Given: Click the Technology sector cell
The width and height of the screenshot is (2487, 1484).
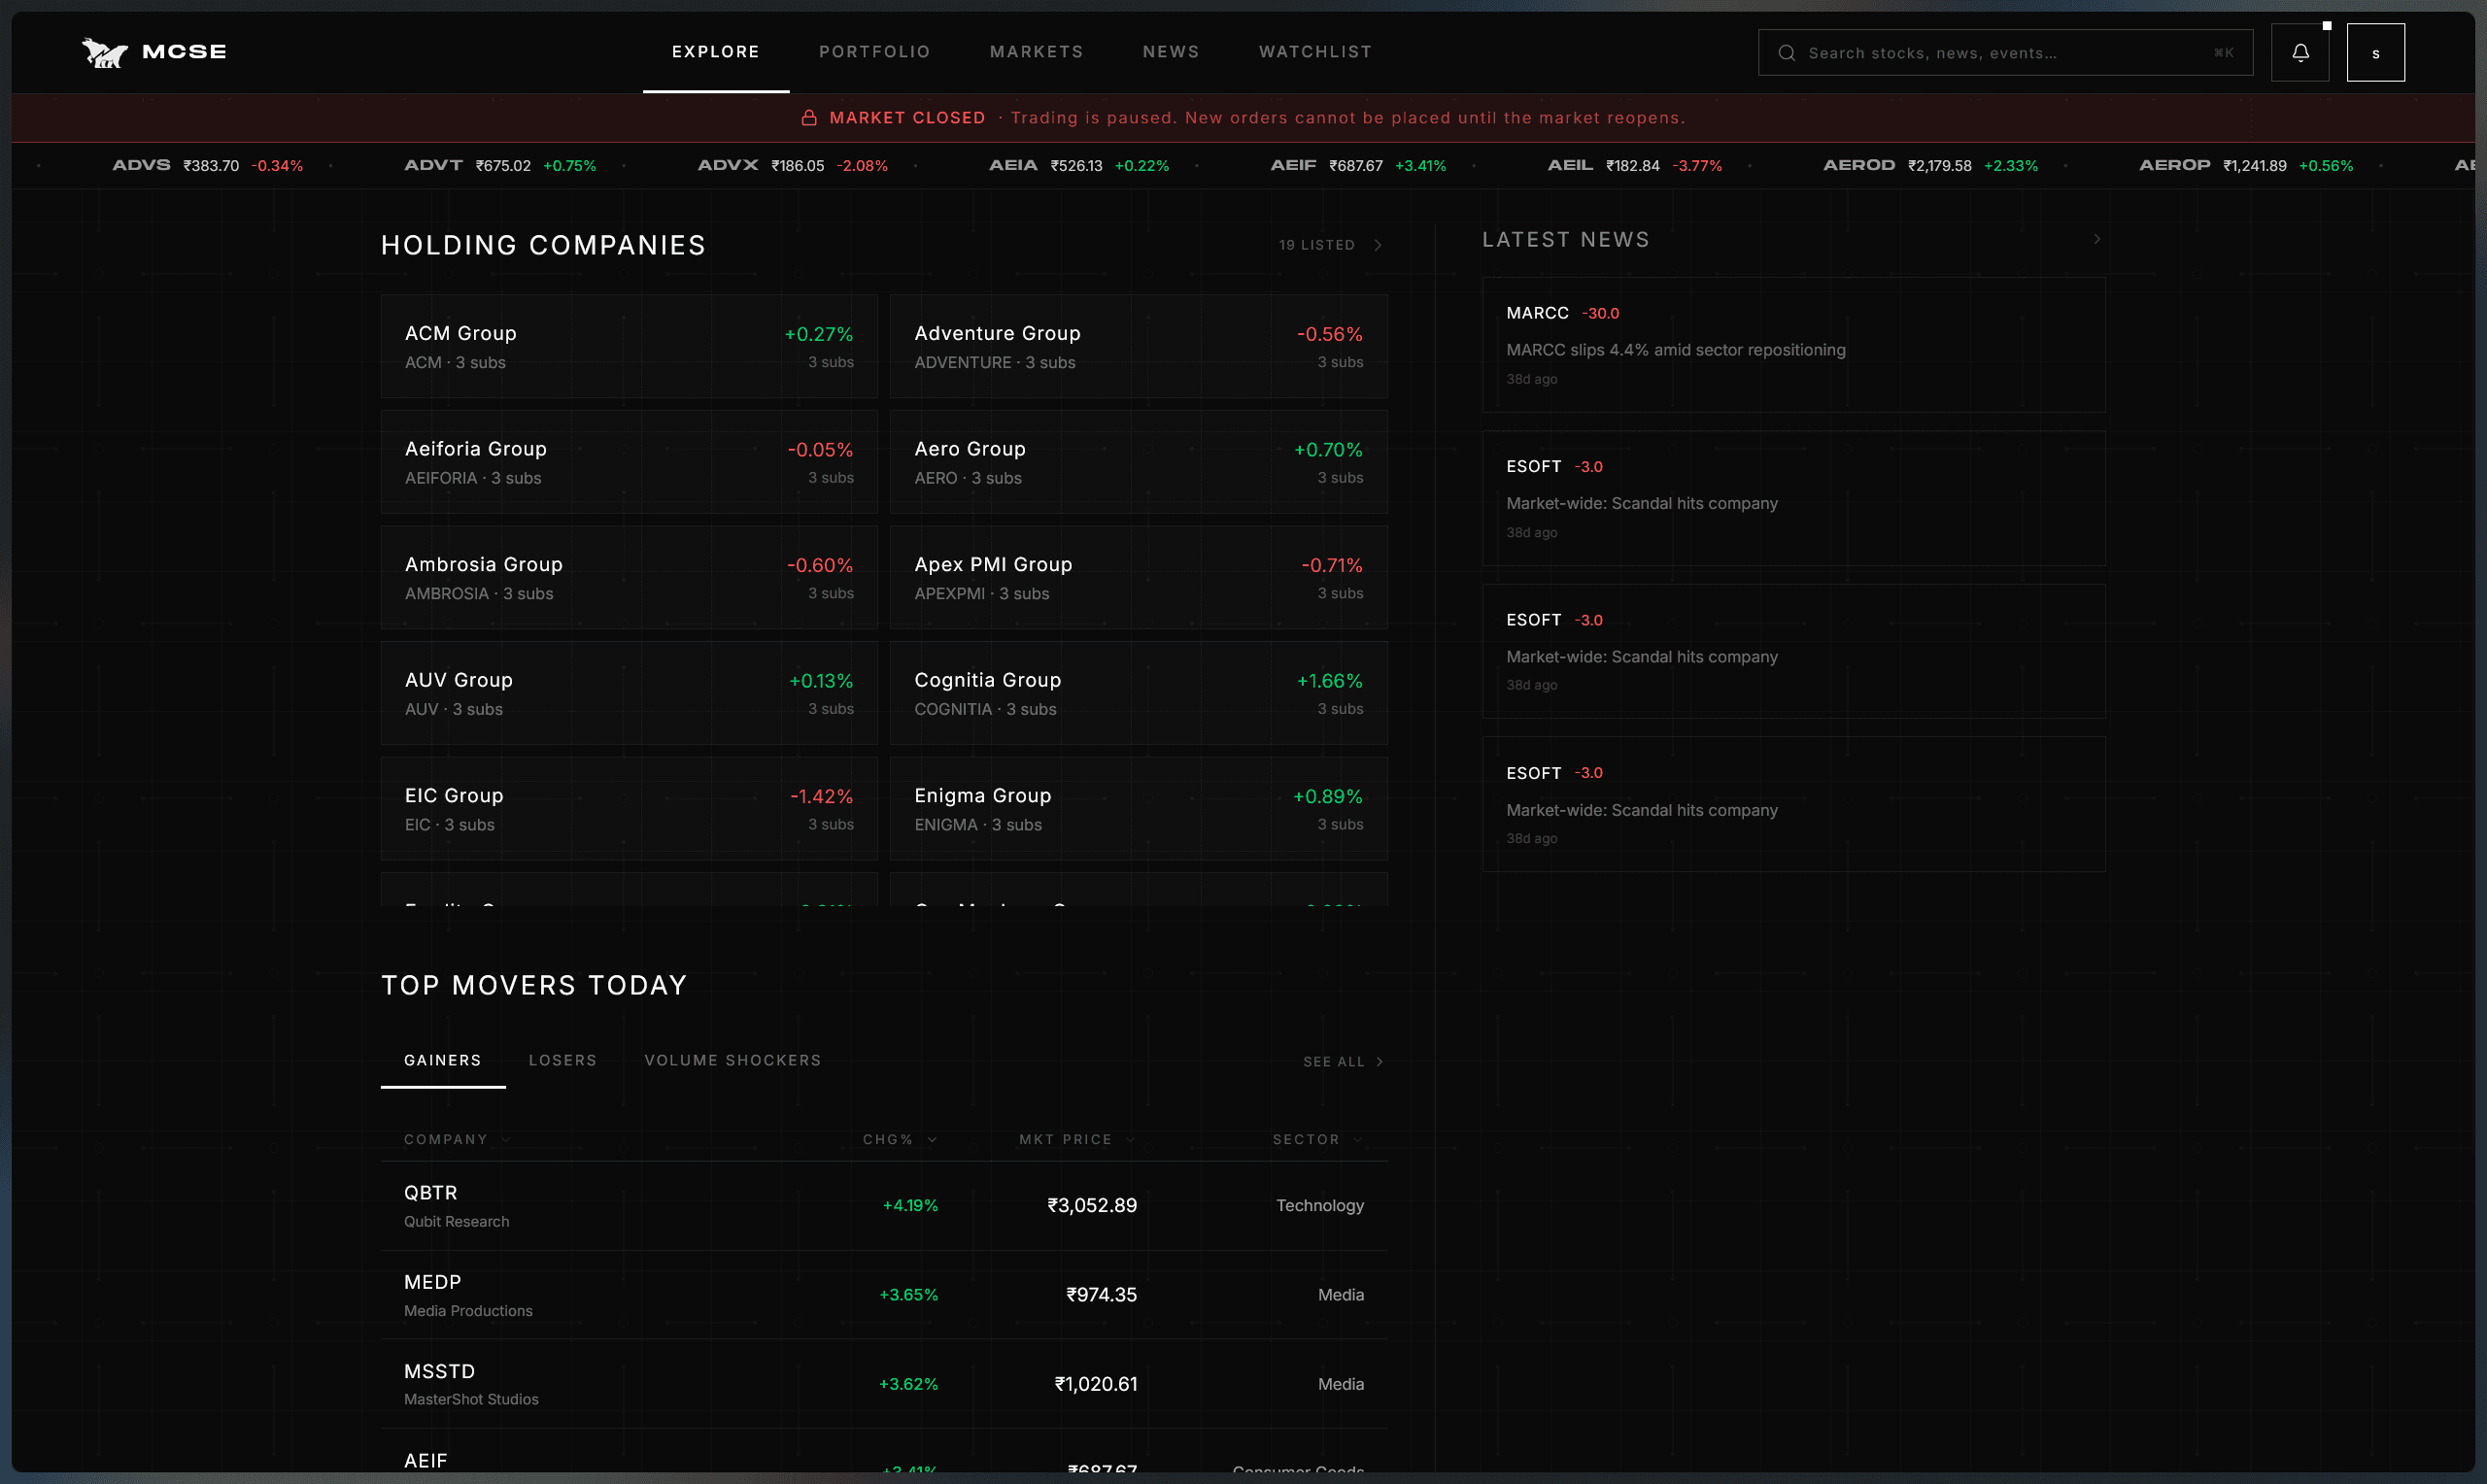Looking at the screenshot, I should (1320, 1206).
